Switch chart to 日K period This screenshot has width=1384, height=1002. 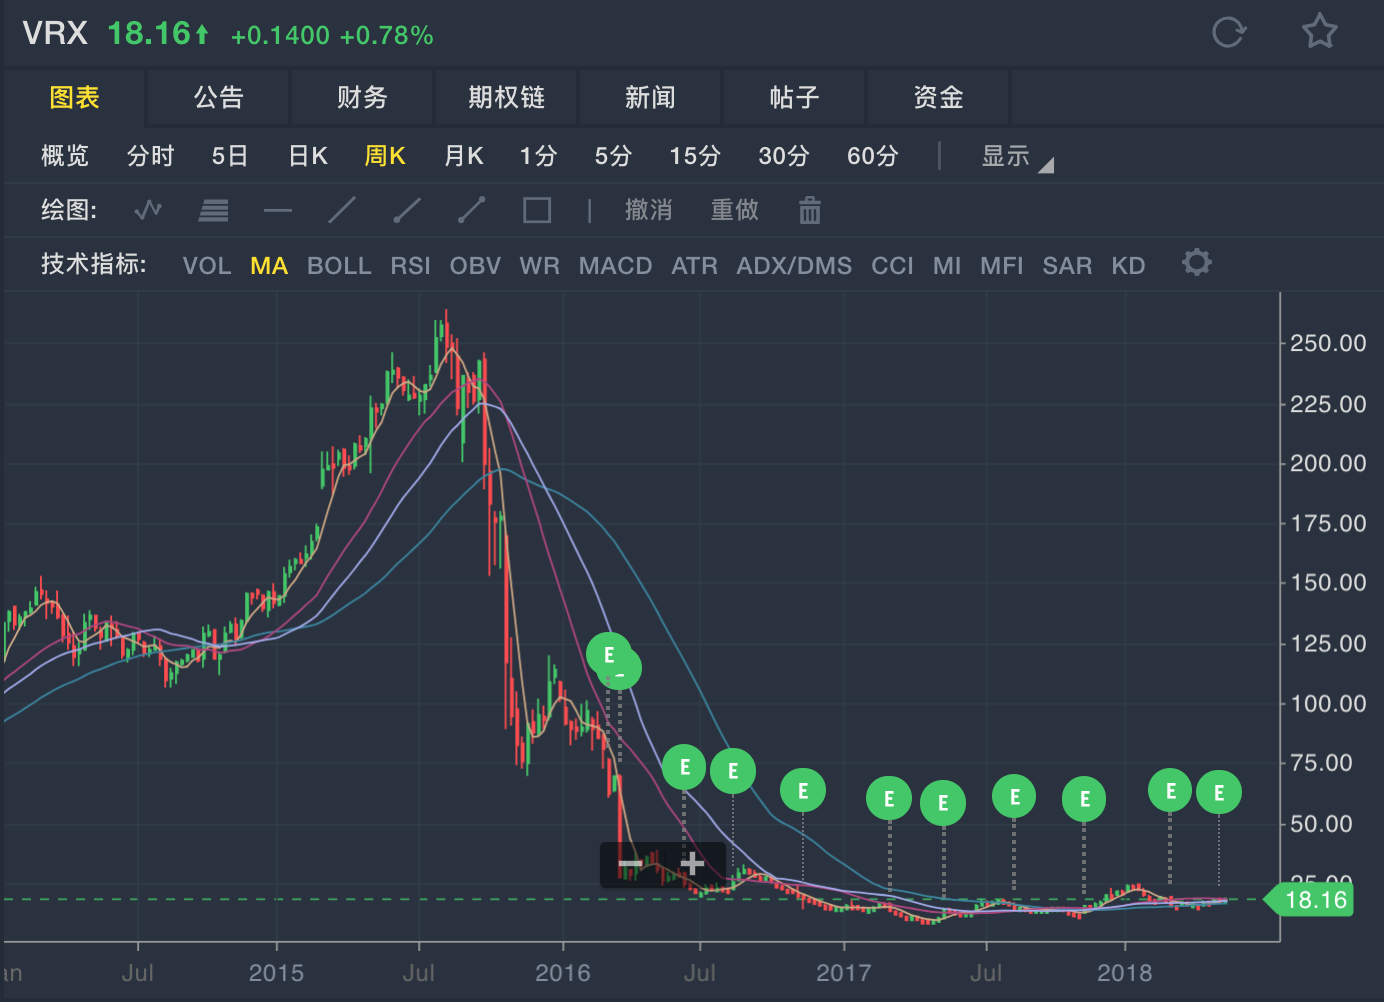coord(308,156)
